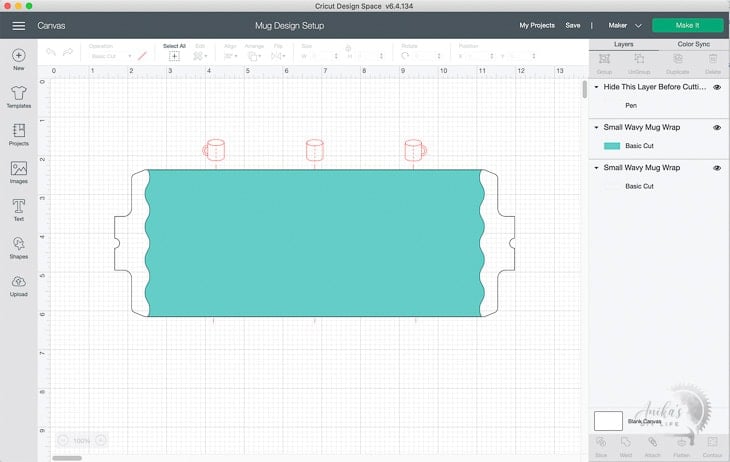Switch to the Layers tab
This screenshot has height=462, width=730.
coord(623,44)
